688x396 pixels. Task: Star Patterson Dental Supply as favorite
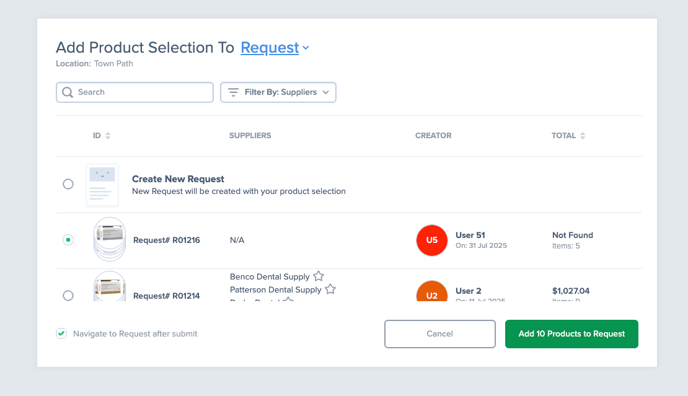click(x=330, y=289)
